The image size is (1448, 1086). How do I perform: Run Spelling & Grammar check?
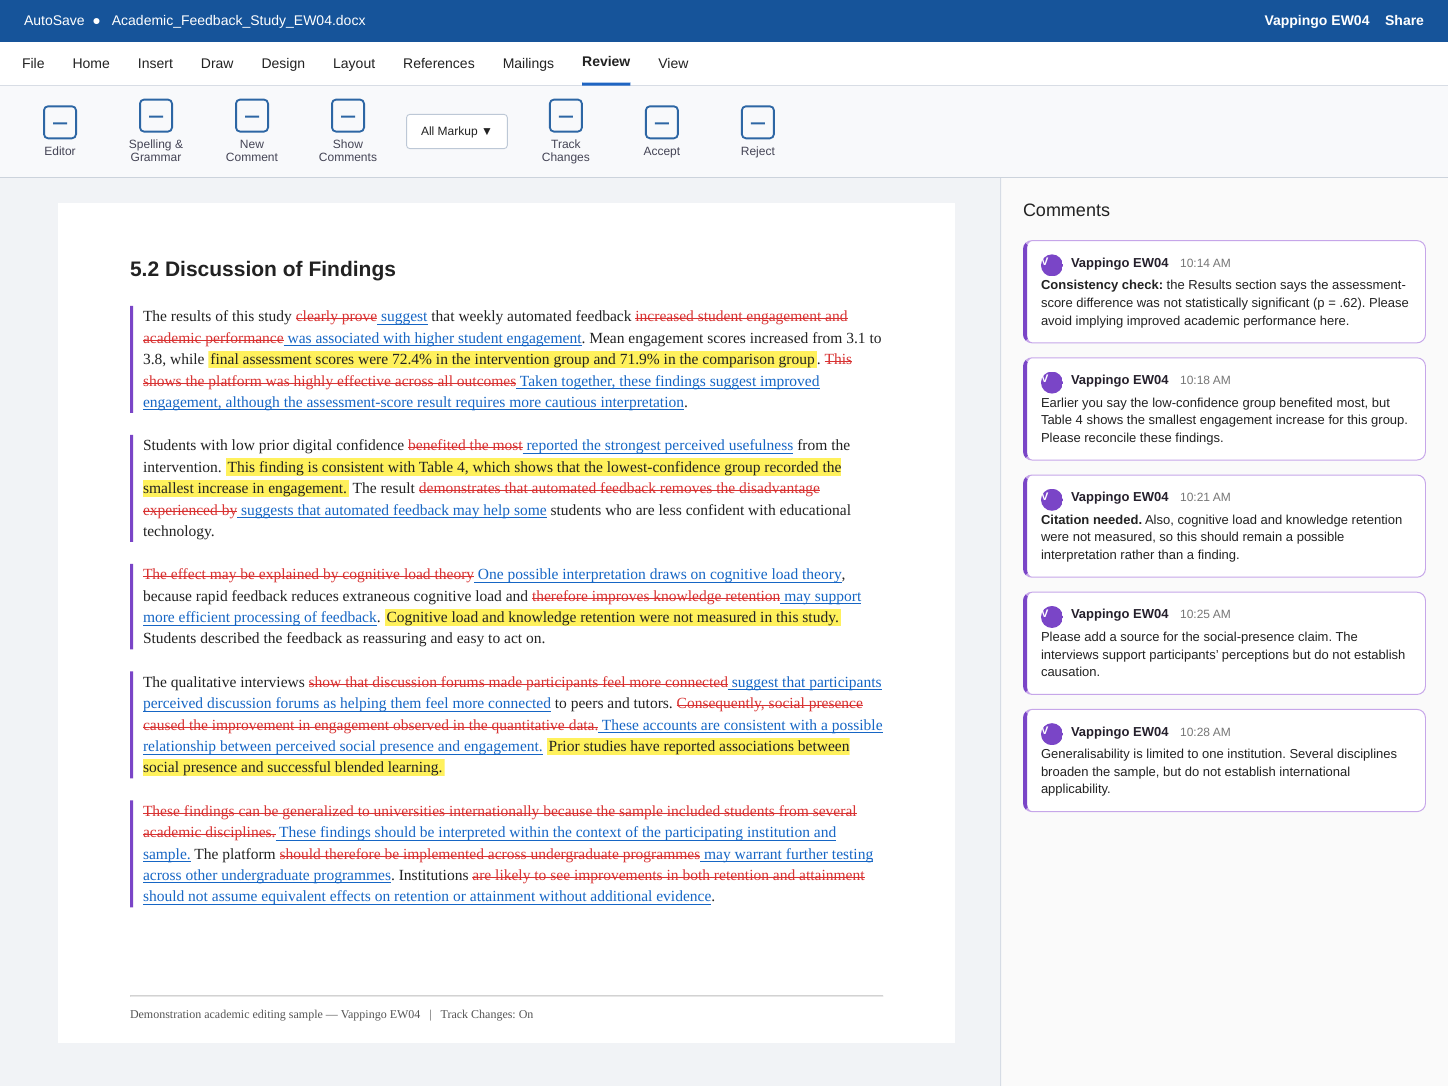(x=156, y=132)
